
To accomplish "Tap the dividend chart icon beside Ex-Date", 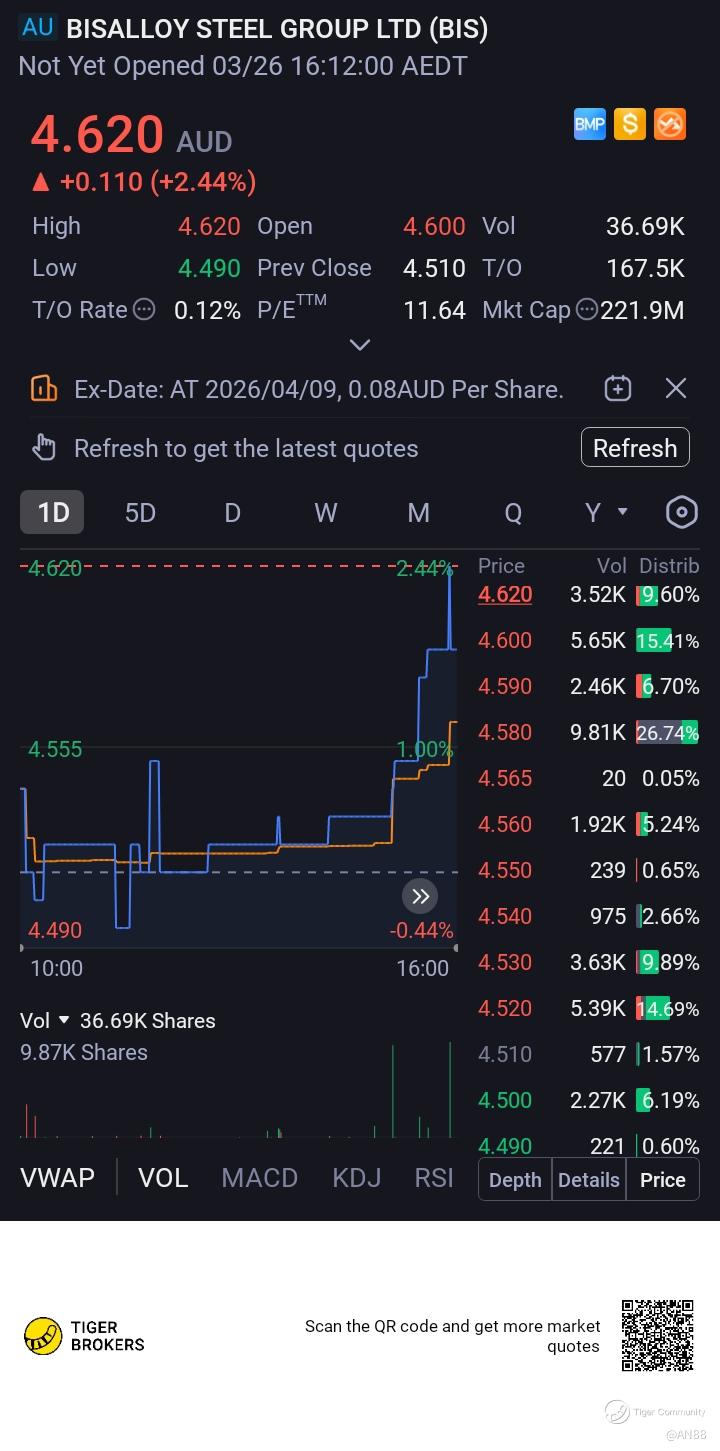I will pos(44,389).
